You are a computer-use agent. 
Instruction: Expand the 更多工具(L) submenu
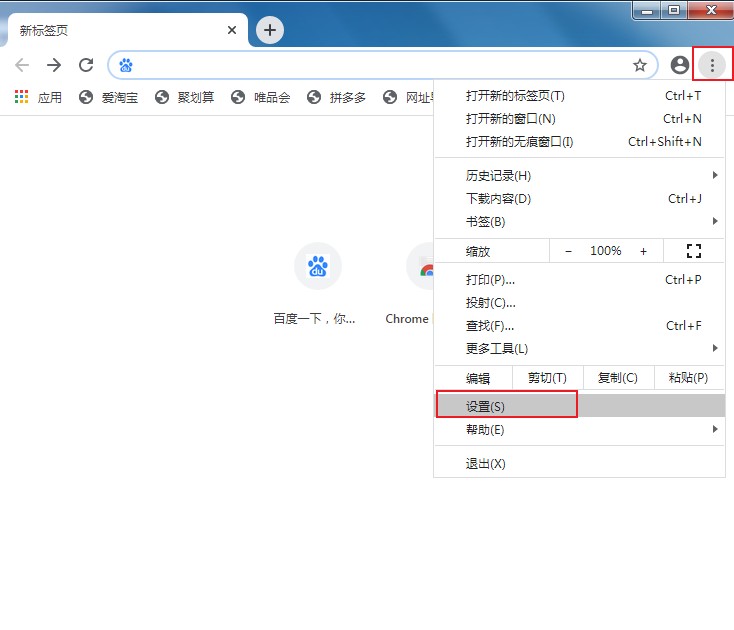580,349
